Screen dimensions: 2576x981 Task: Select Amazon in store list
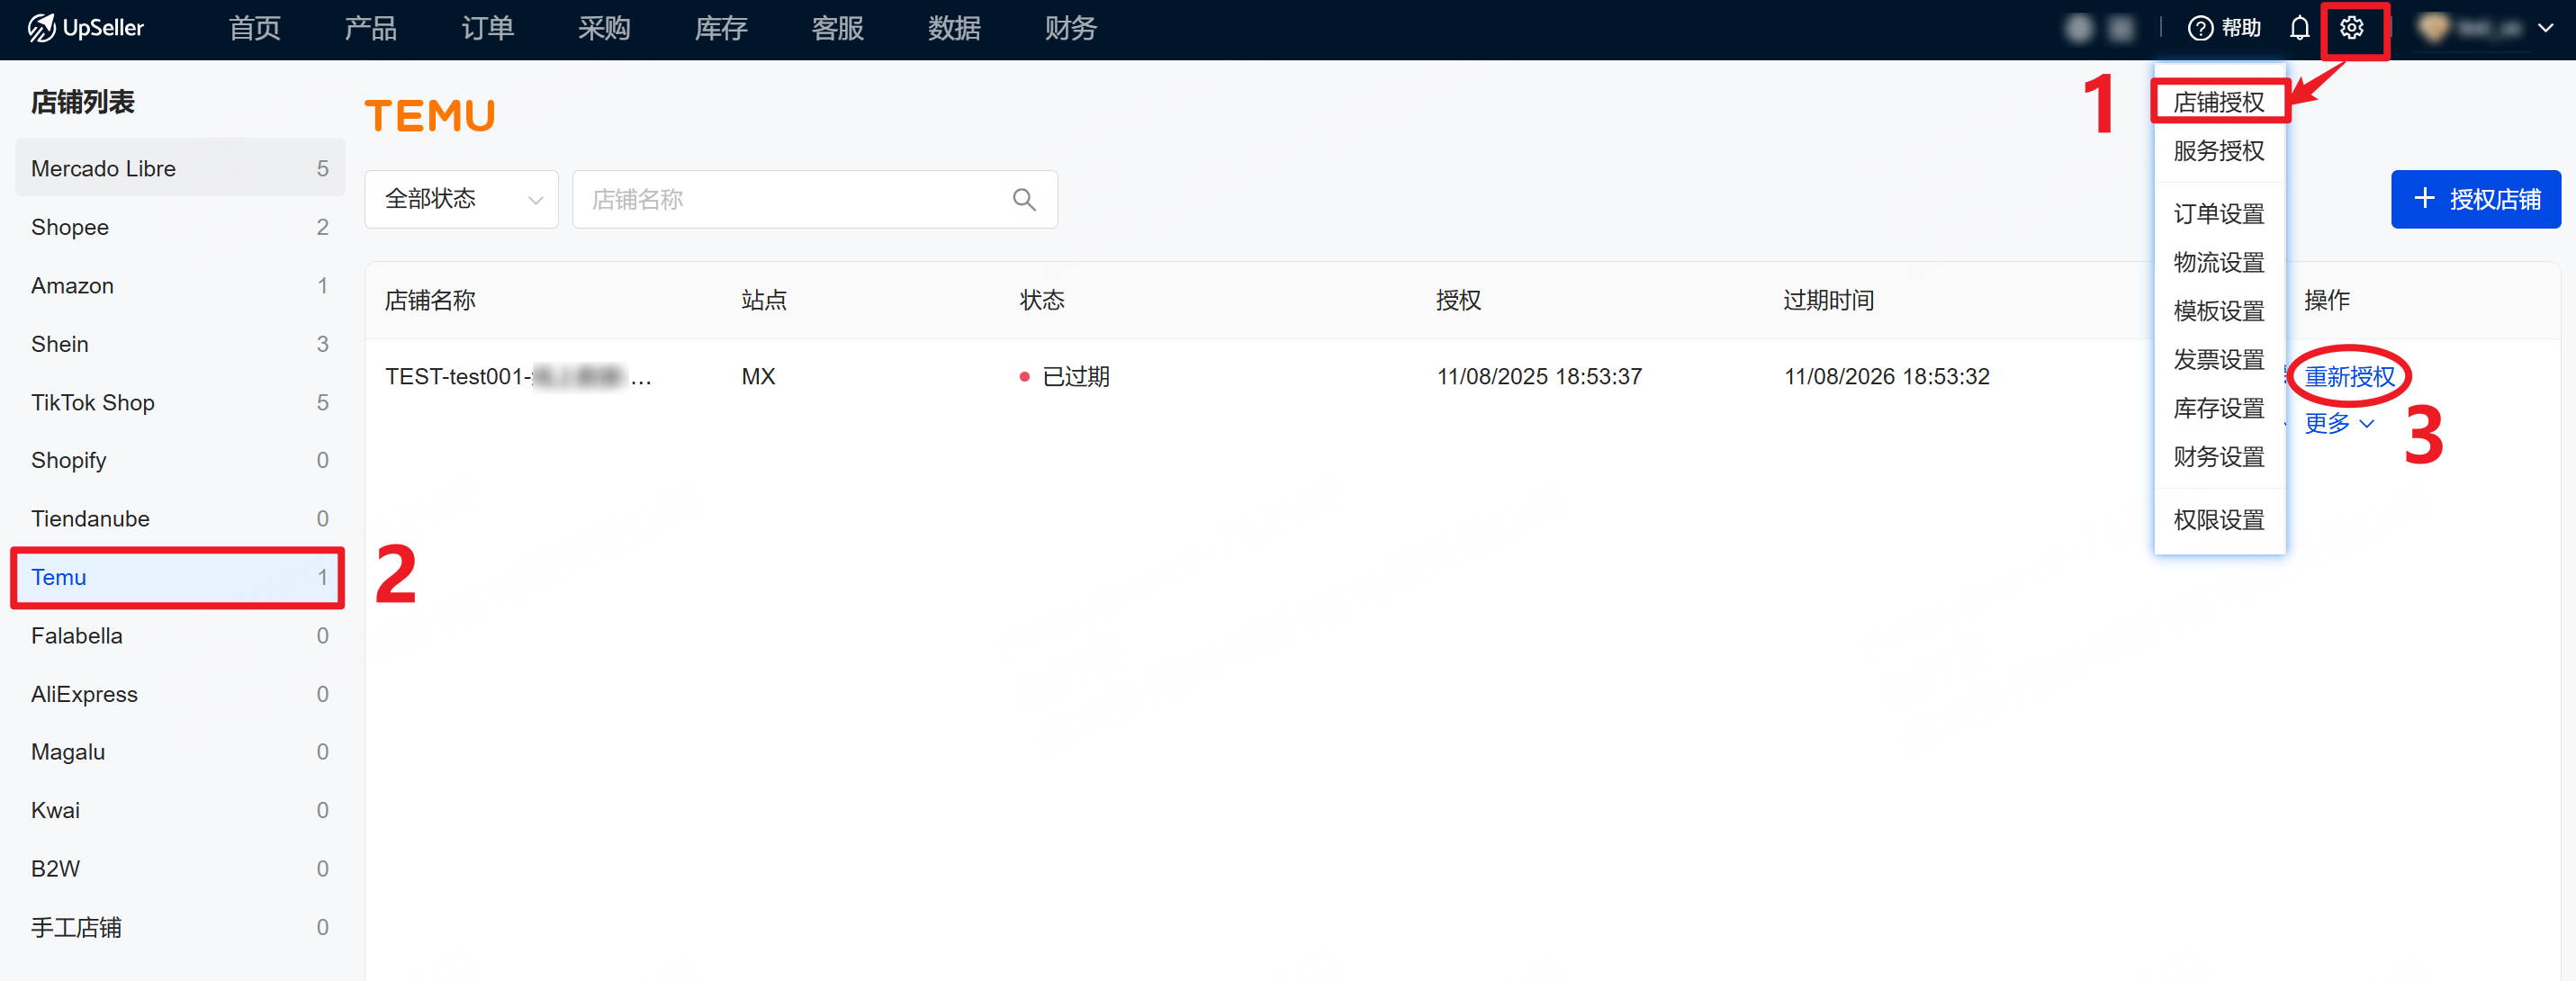click(180, 285)
